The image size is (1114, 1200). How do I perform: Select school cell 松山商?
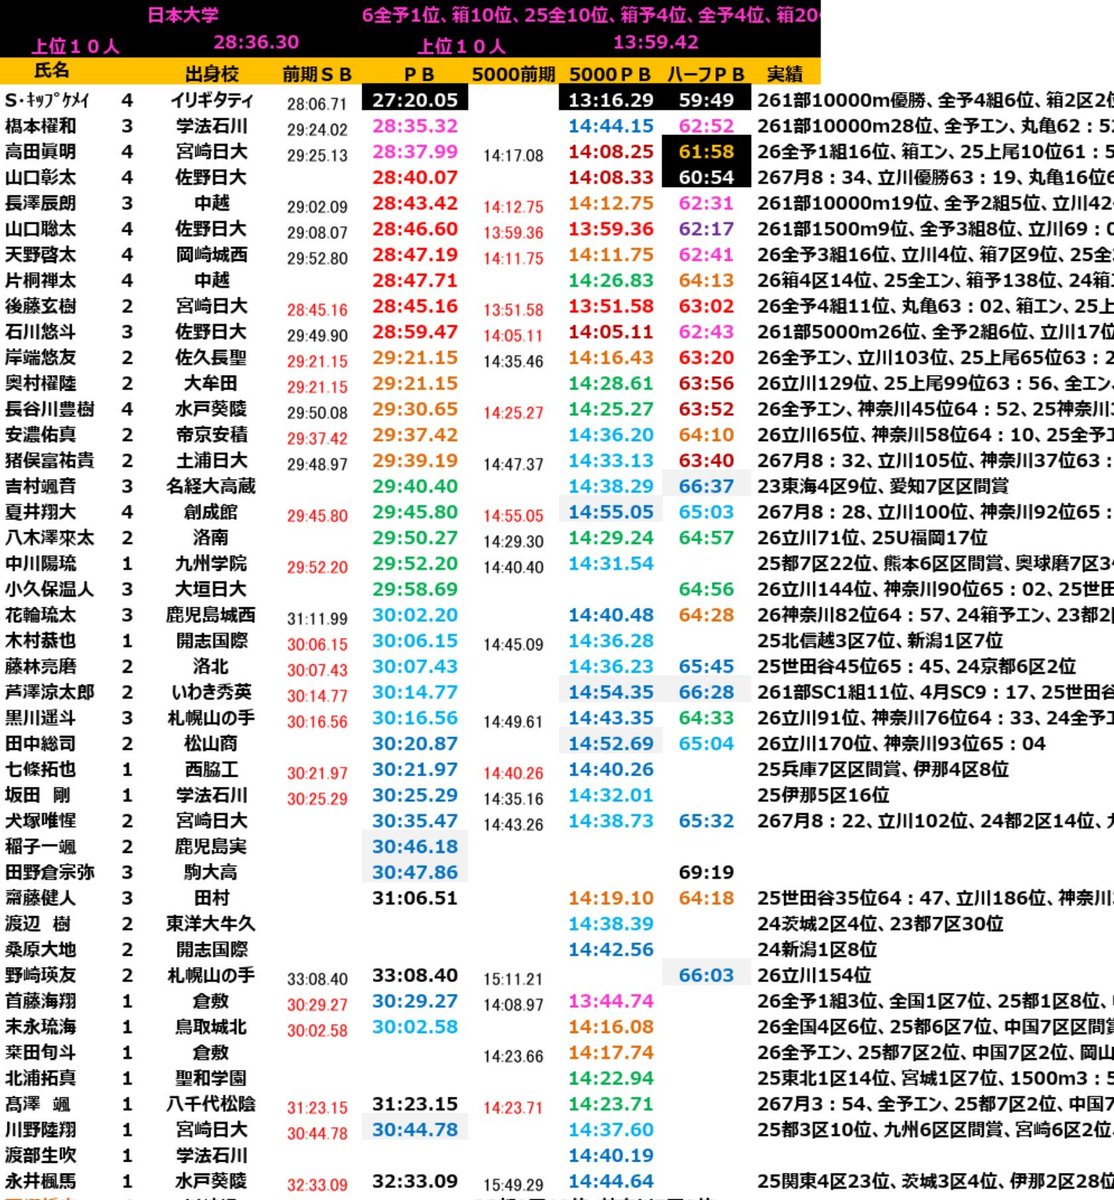click(212, 744)
